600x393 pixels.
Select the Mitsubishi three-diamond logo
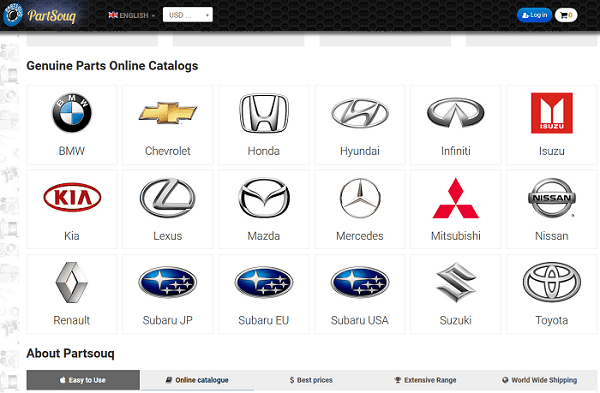(x=455, y=198)
